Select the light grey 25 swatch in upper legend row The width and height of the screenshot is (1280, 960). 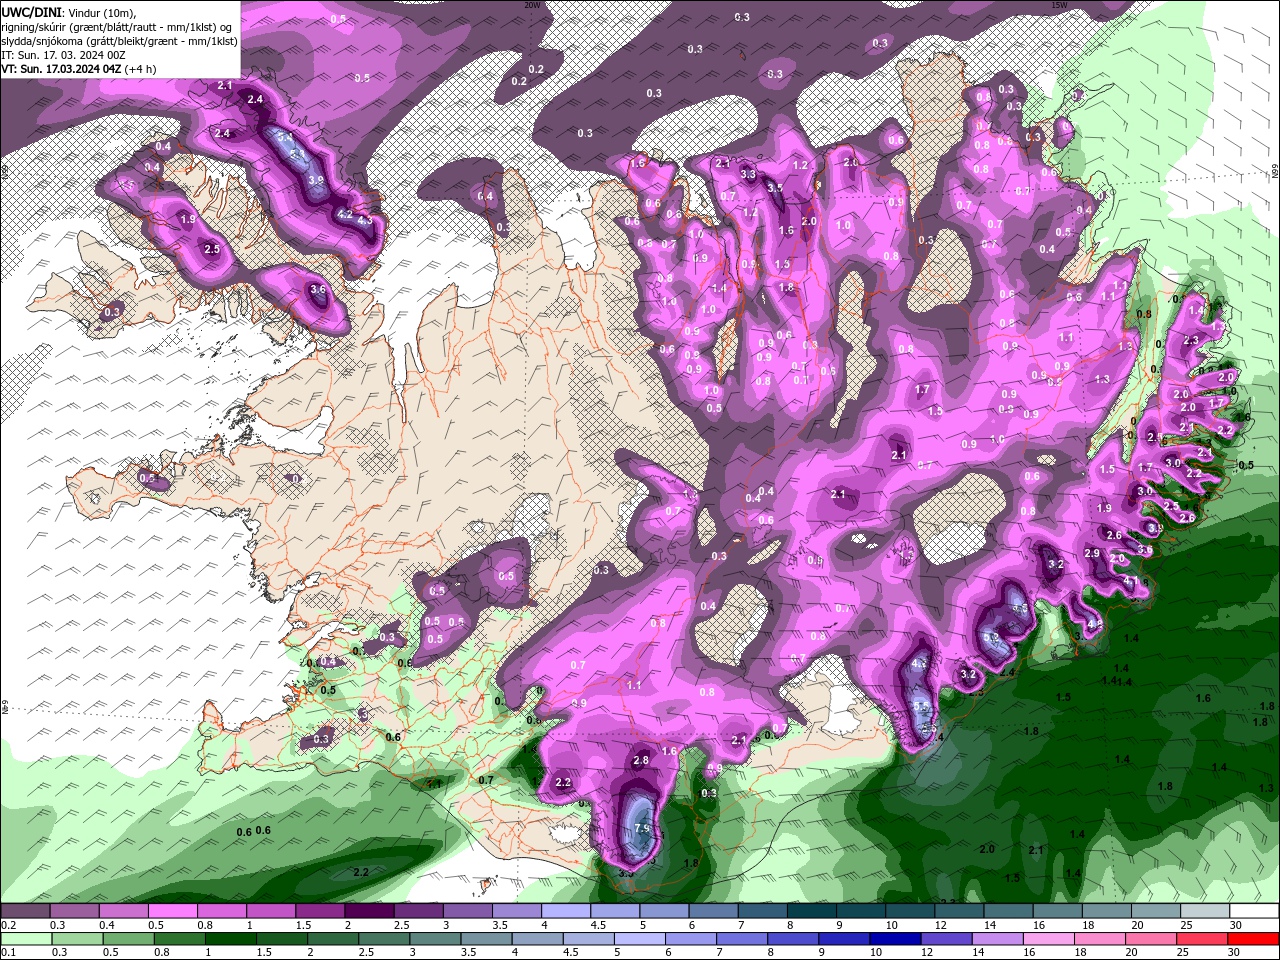click(x=1206, y=911)
